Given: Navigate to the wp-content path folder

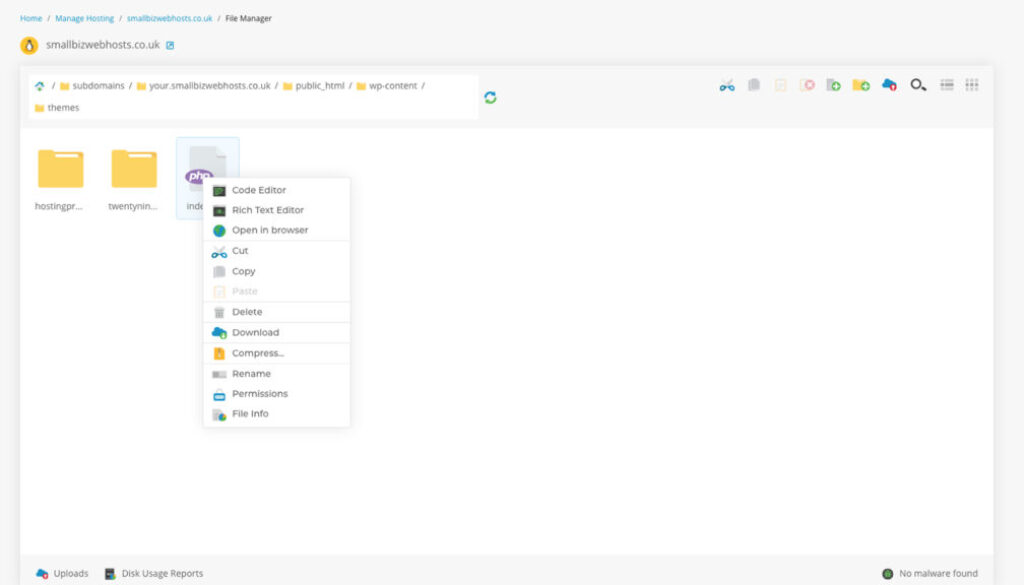Looking at the screenshot, I should coord(387,86).
